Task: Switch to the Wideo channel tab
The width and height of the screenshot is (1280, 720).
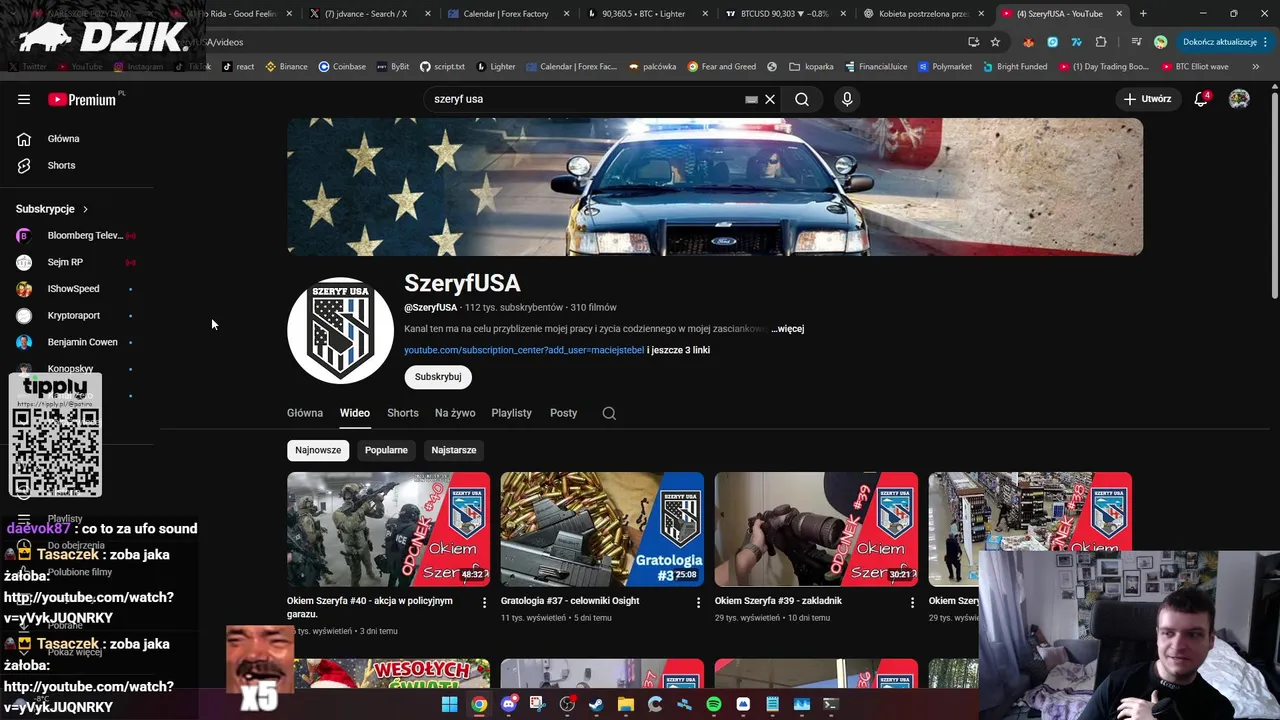Action: 354,413
